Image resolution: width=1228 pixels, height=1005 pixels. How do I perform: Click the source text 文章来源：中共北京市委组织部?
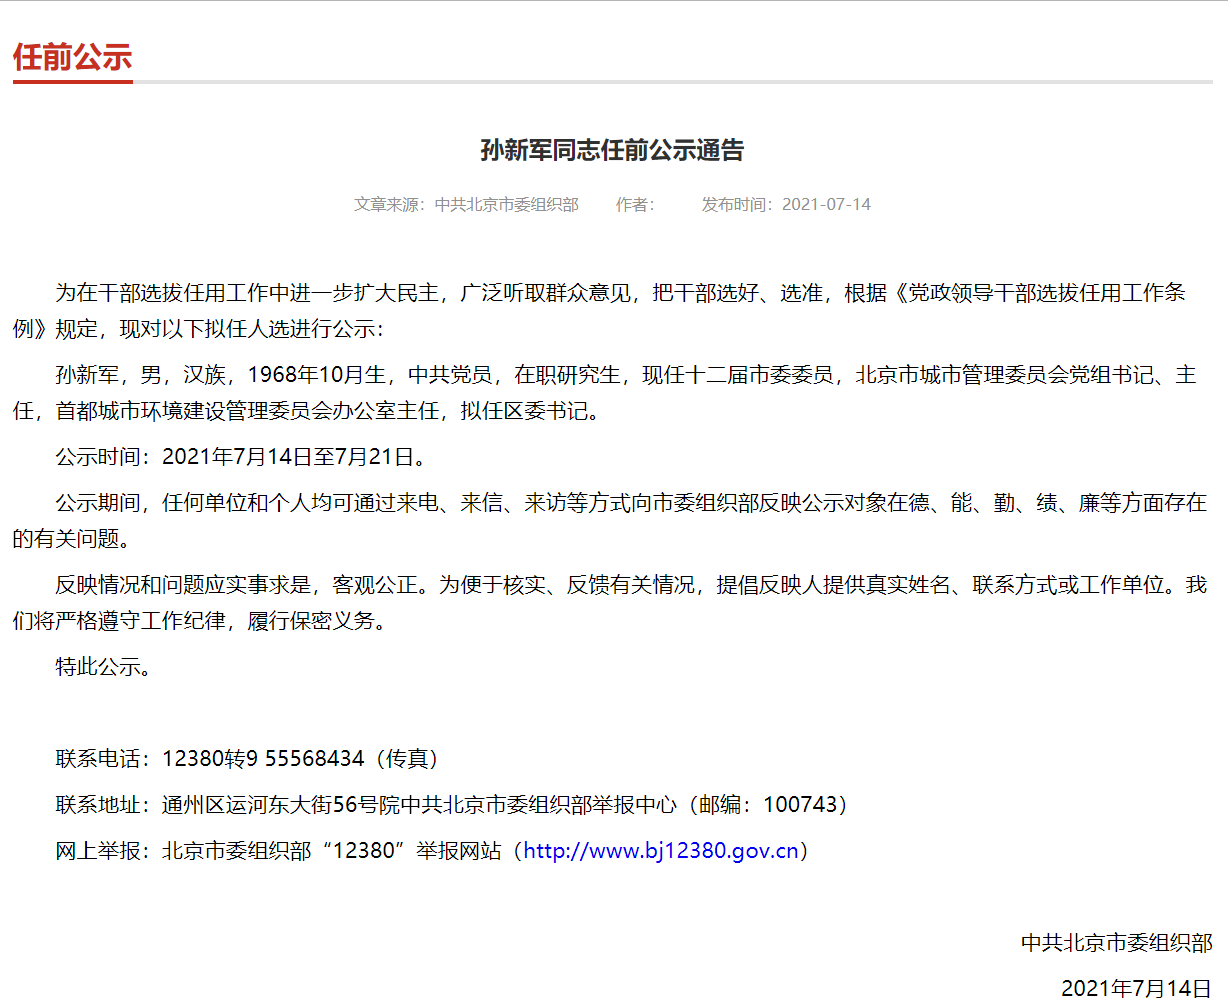(466, 204)
